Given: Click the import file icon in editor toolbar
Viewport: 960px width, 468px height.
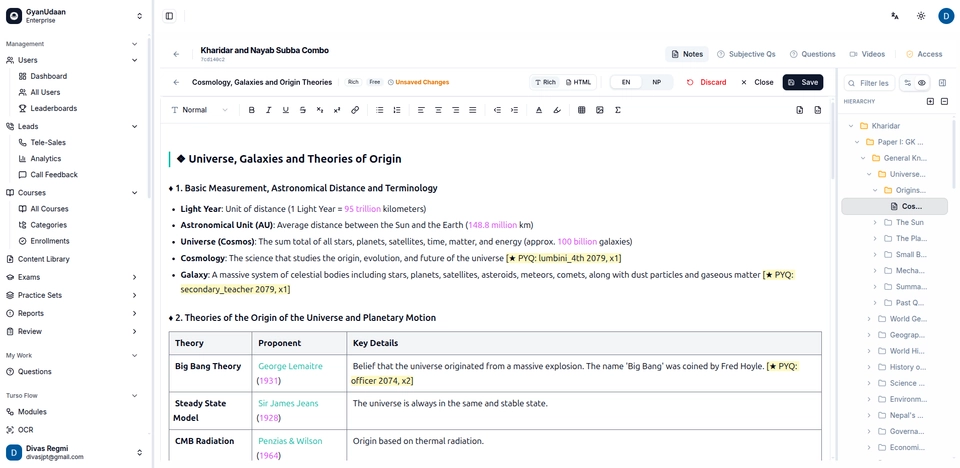Looking at the screenshot, I should pos(800,110).
